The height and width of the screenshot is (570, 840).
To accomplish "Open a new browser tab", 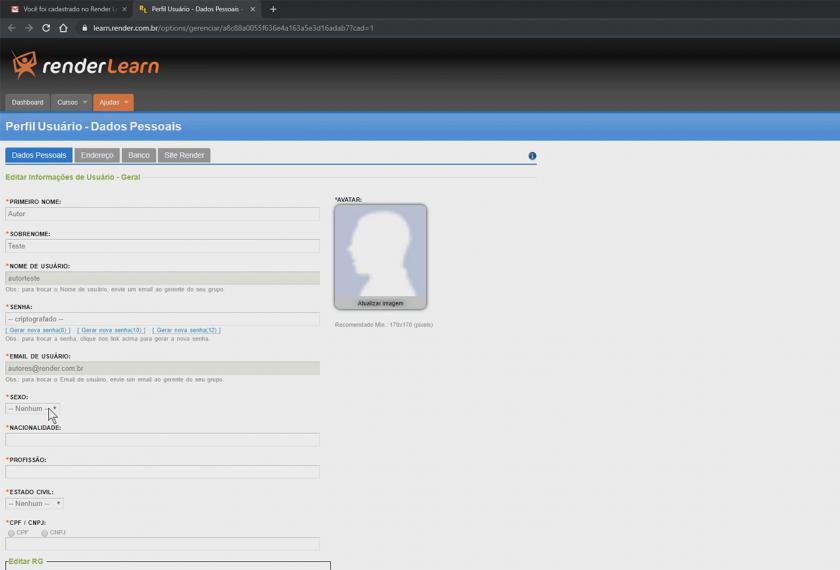I will click(273, 9).
